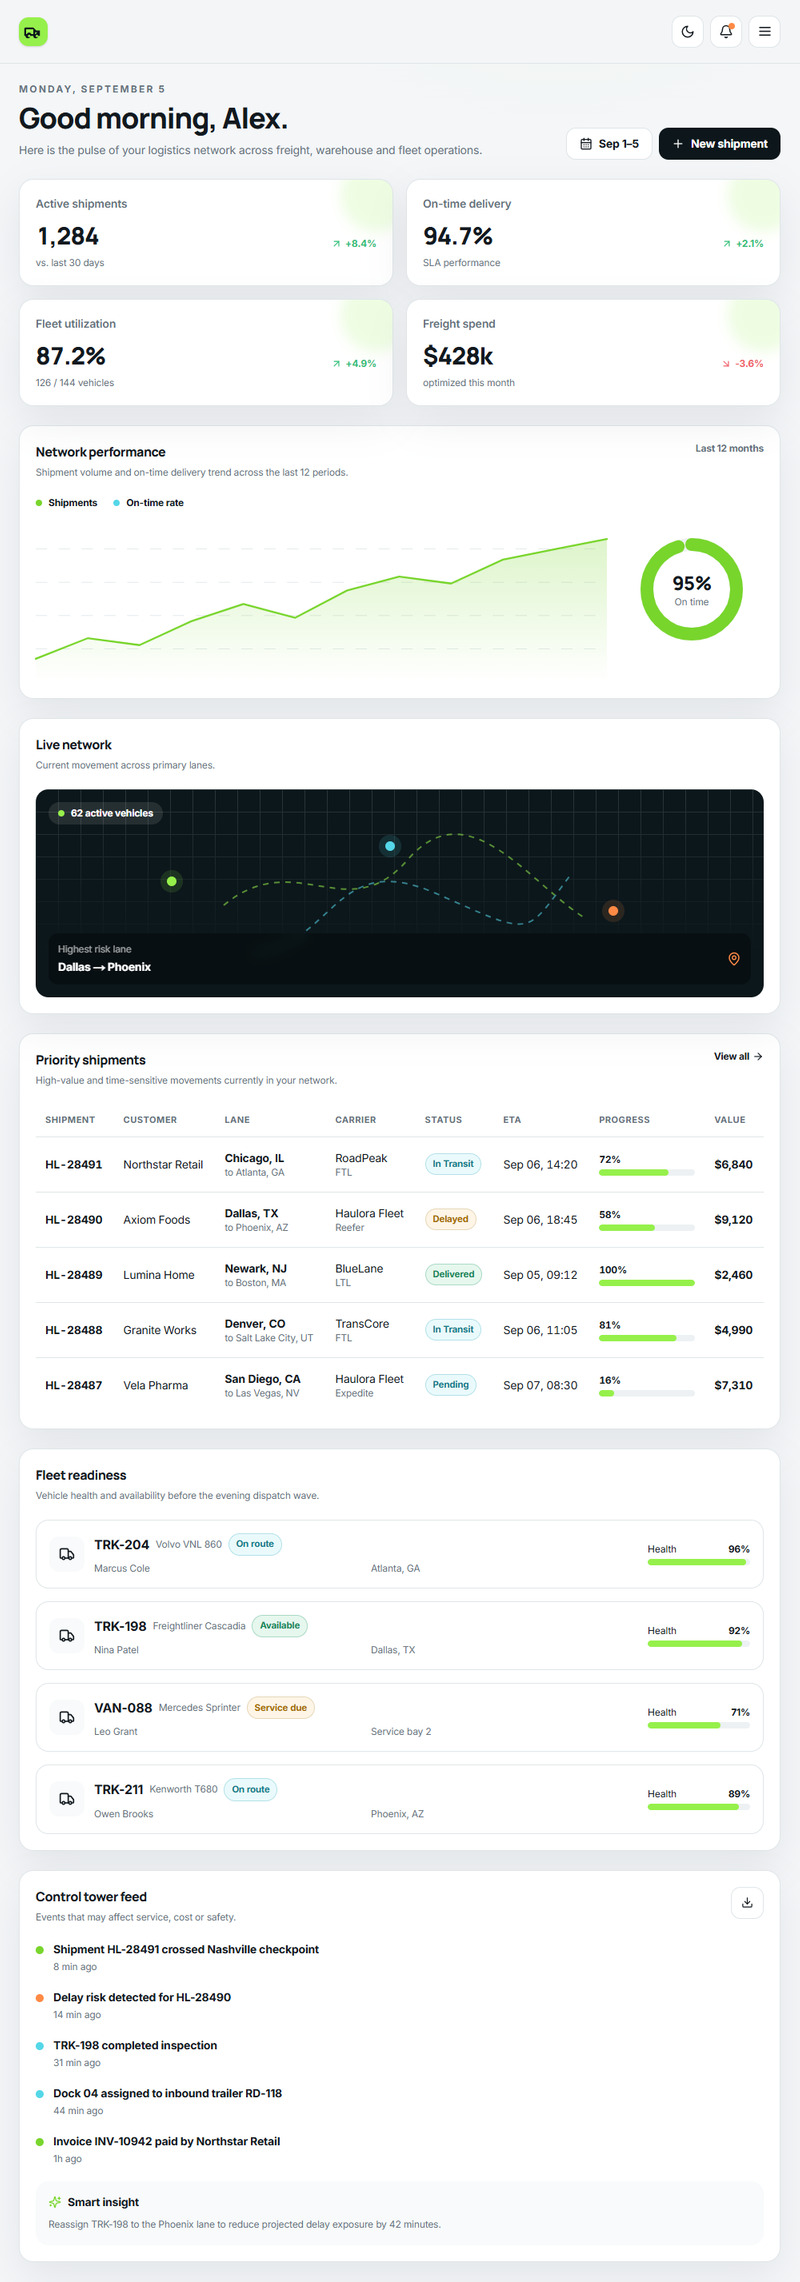
Task: Click the Fleet utilization 87.2% card
Action: tap(206, 353)
